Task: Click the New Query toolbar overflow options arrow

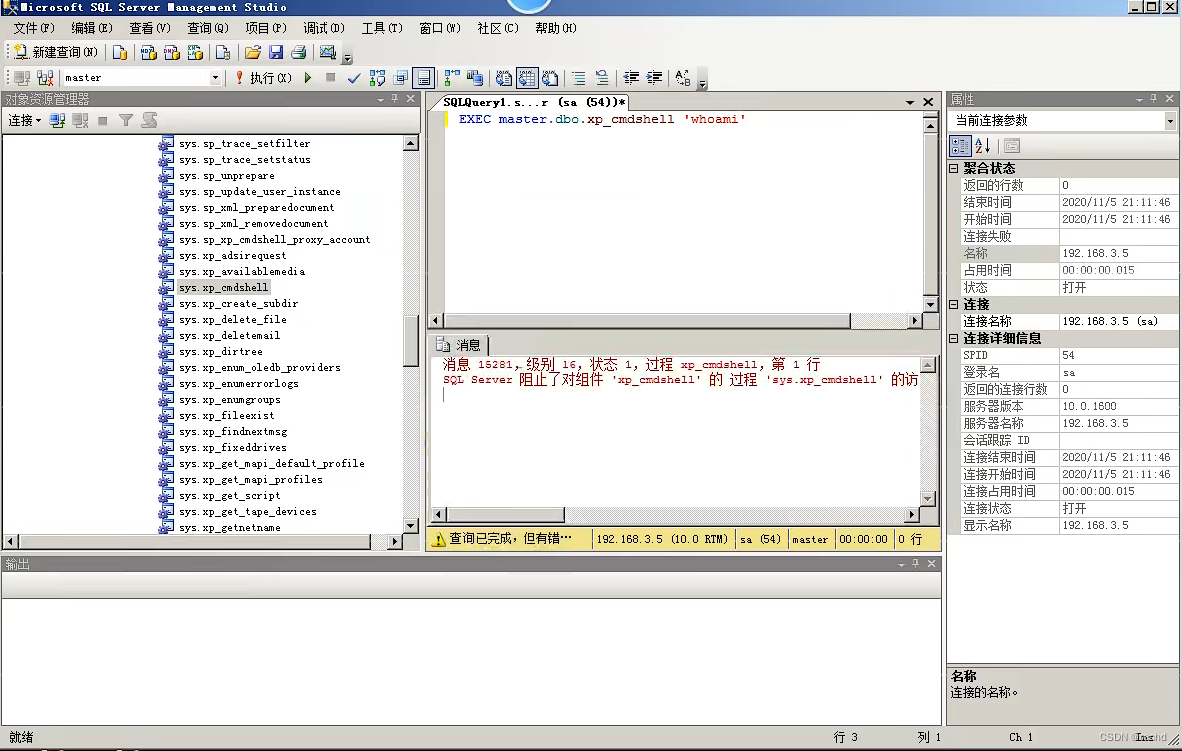Action: [348, 57]
